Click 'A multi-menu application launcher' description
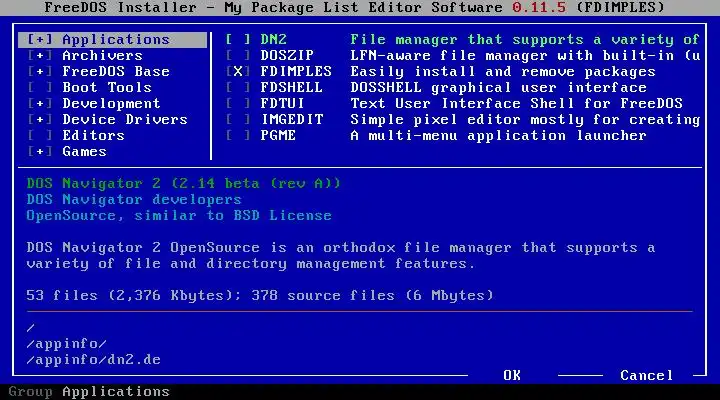Screen dimensions: 720x400 pyautogui.click(x=499, y=136)
